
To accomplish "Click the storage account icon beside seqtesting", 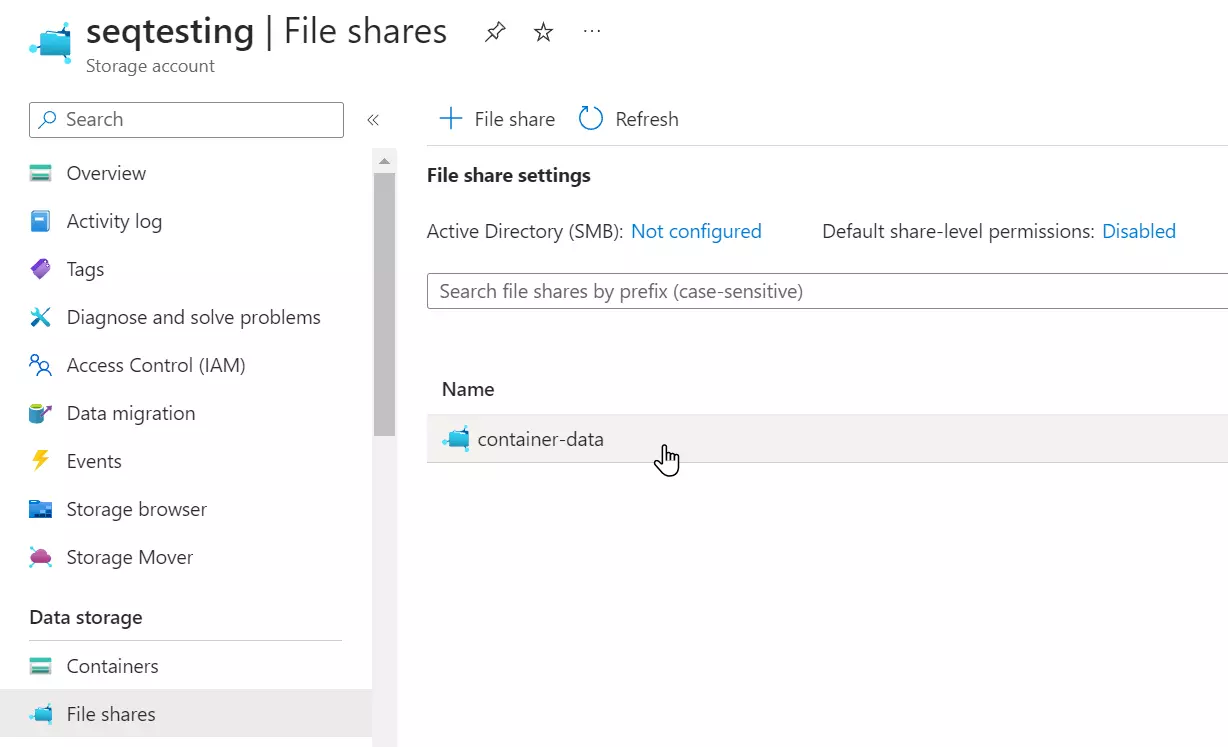I will coord(50,44).
